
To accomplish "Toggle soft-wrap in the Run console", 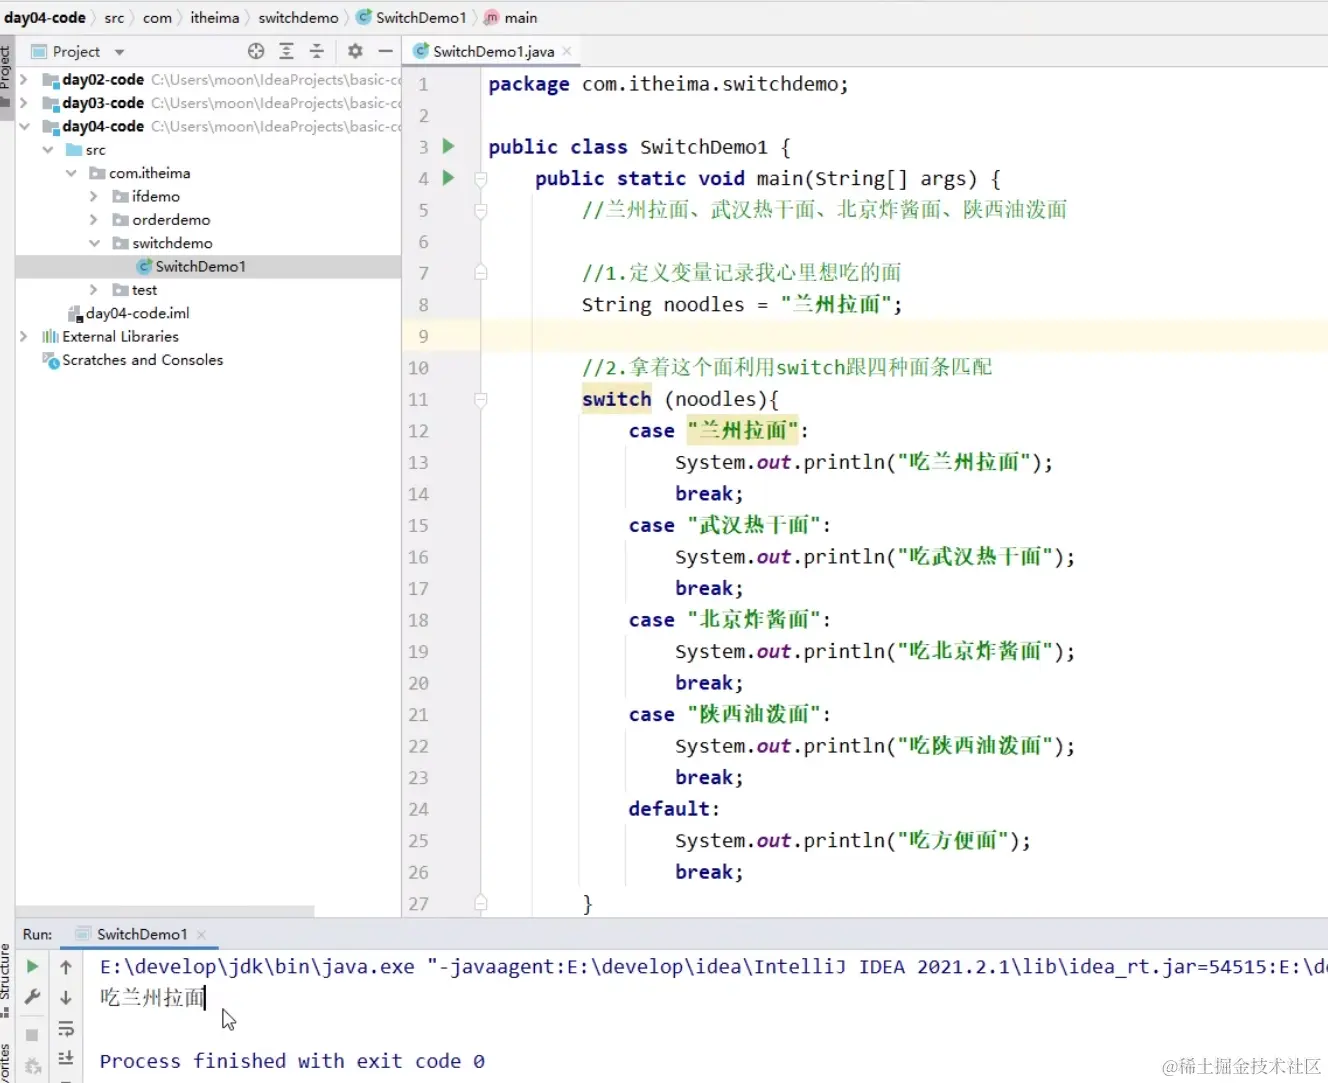I will [x=66, y=1028].
